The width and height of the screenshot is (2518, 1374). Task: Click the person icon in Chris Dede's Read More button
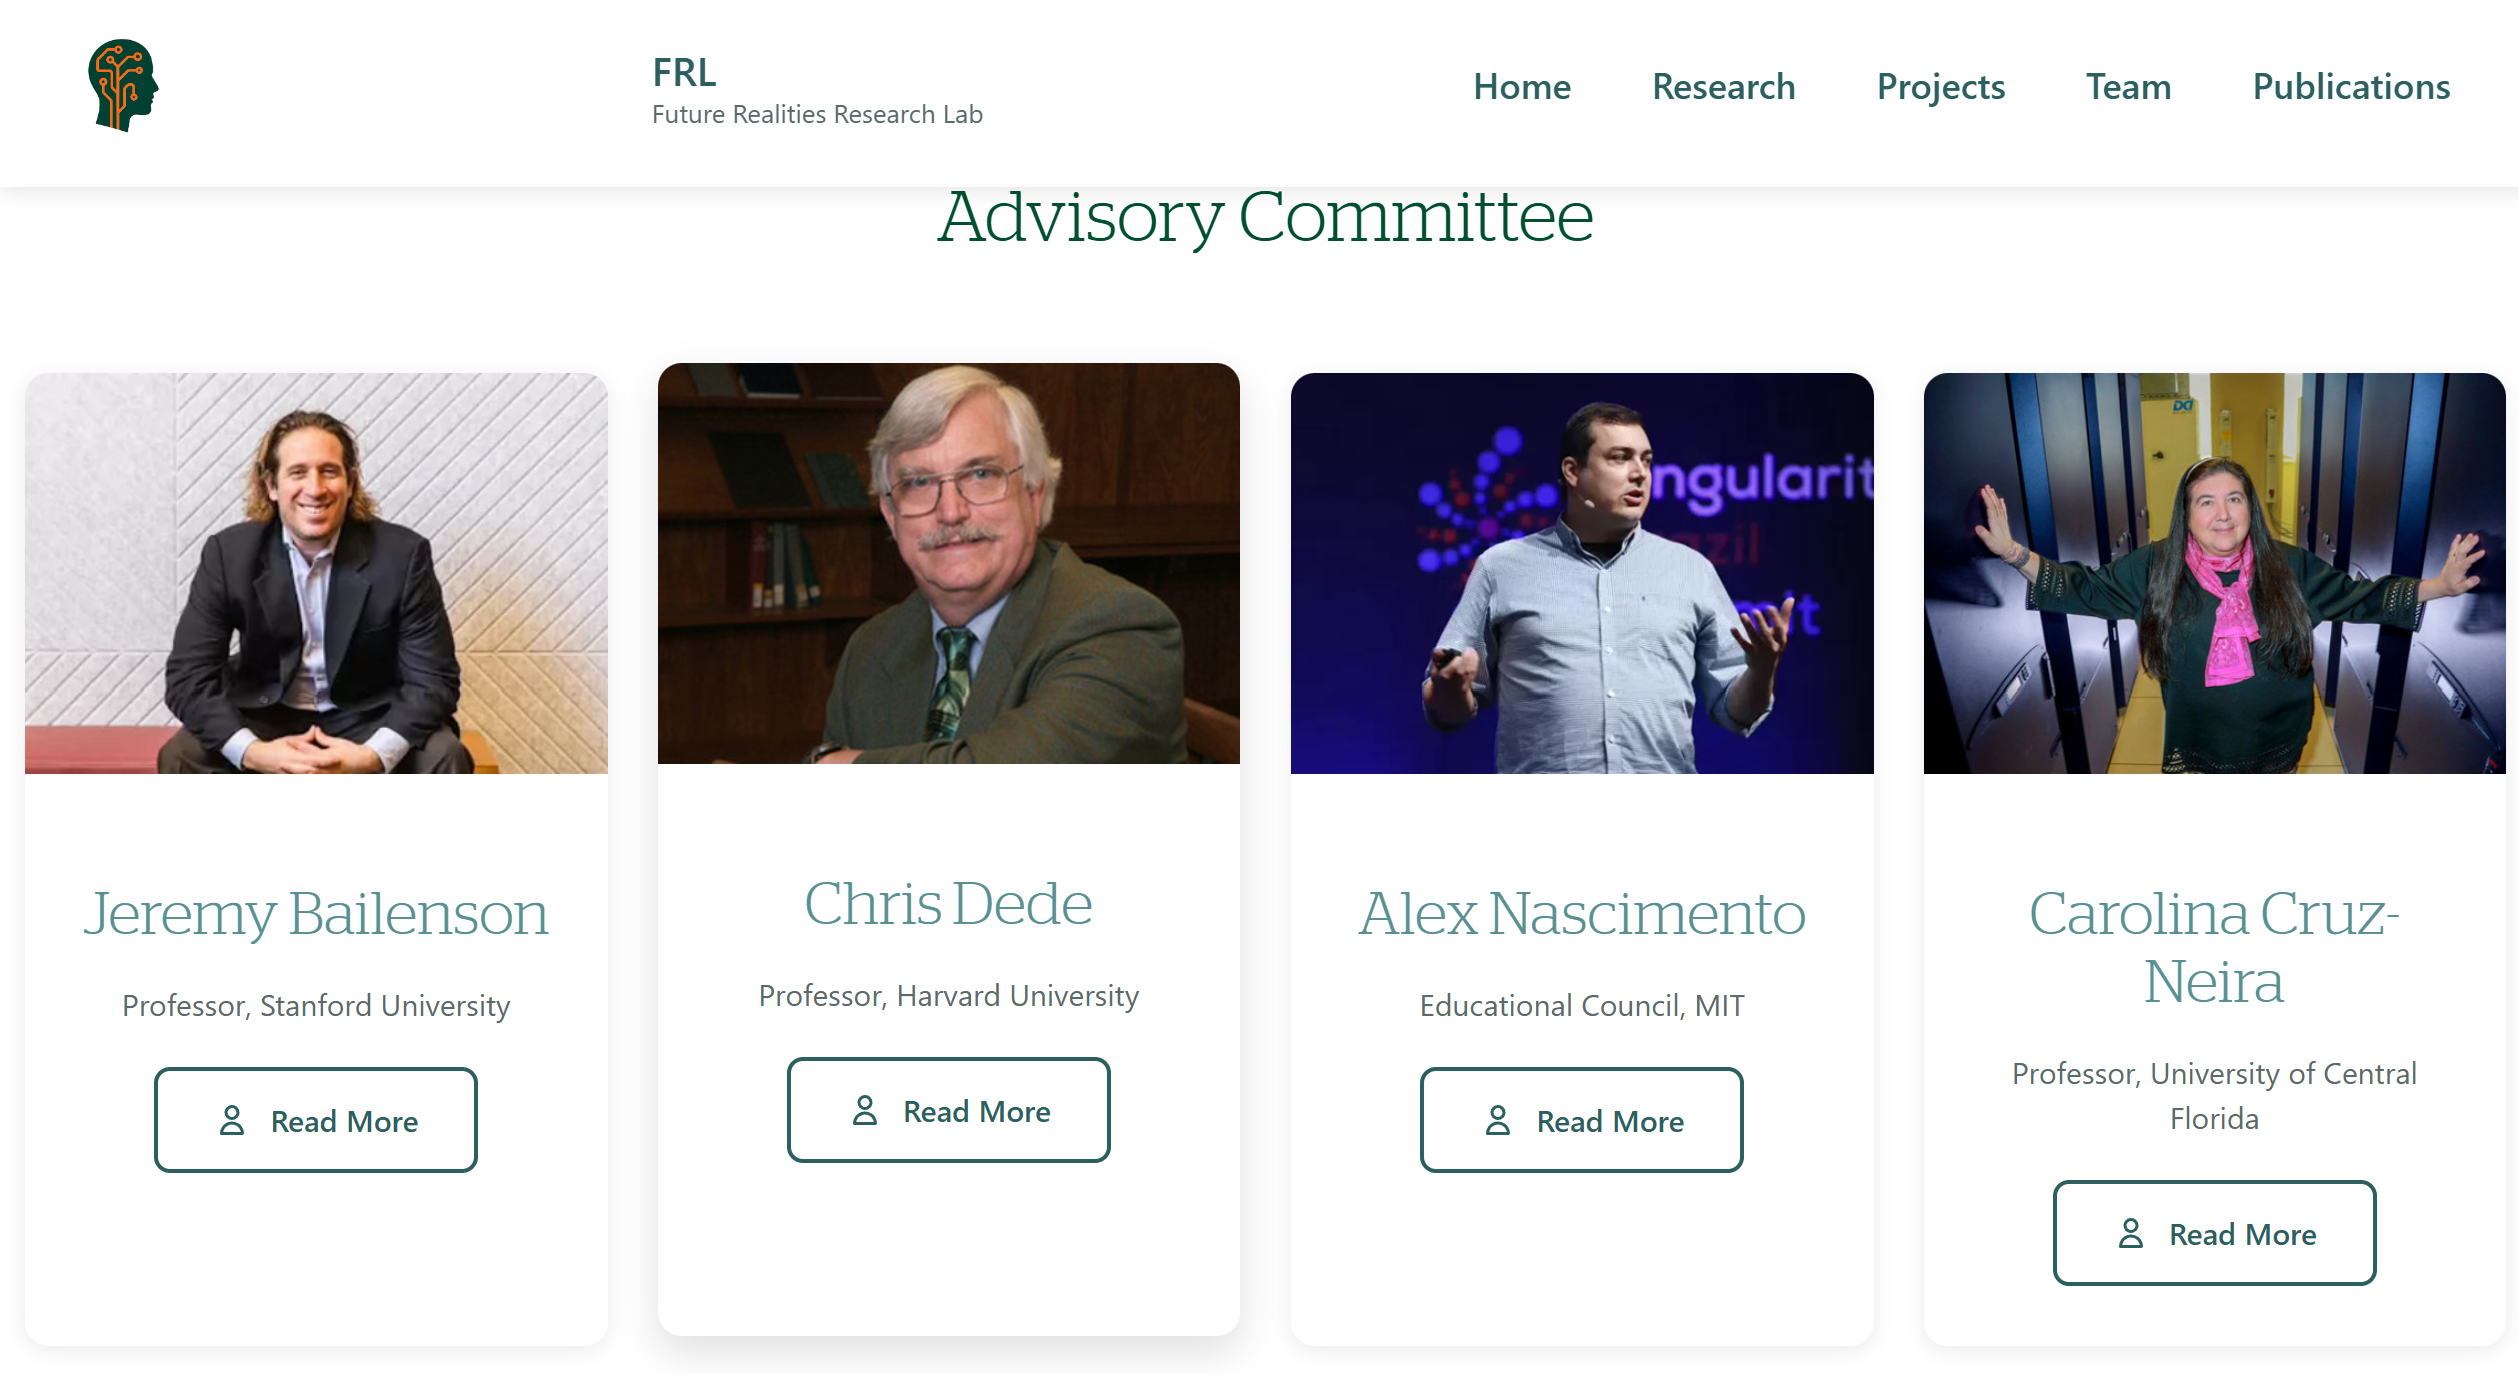coord(866,1111)
